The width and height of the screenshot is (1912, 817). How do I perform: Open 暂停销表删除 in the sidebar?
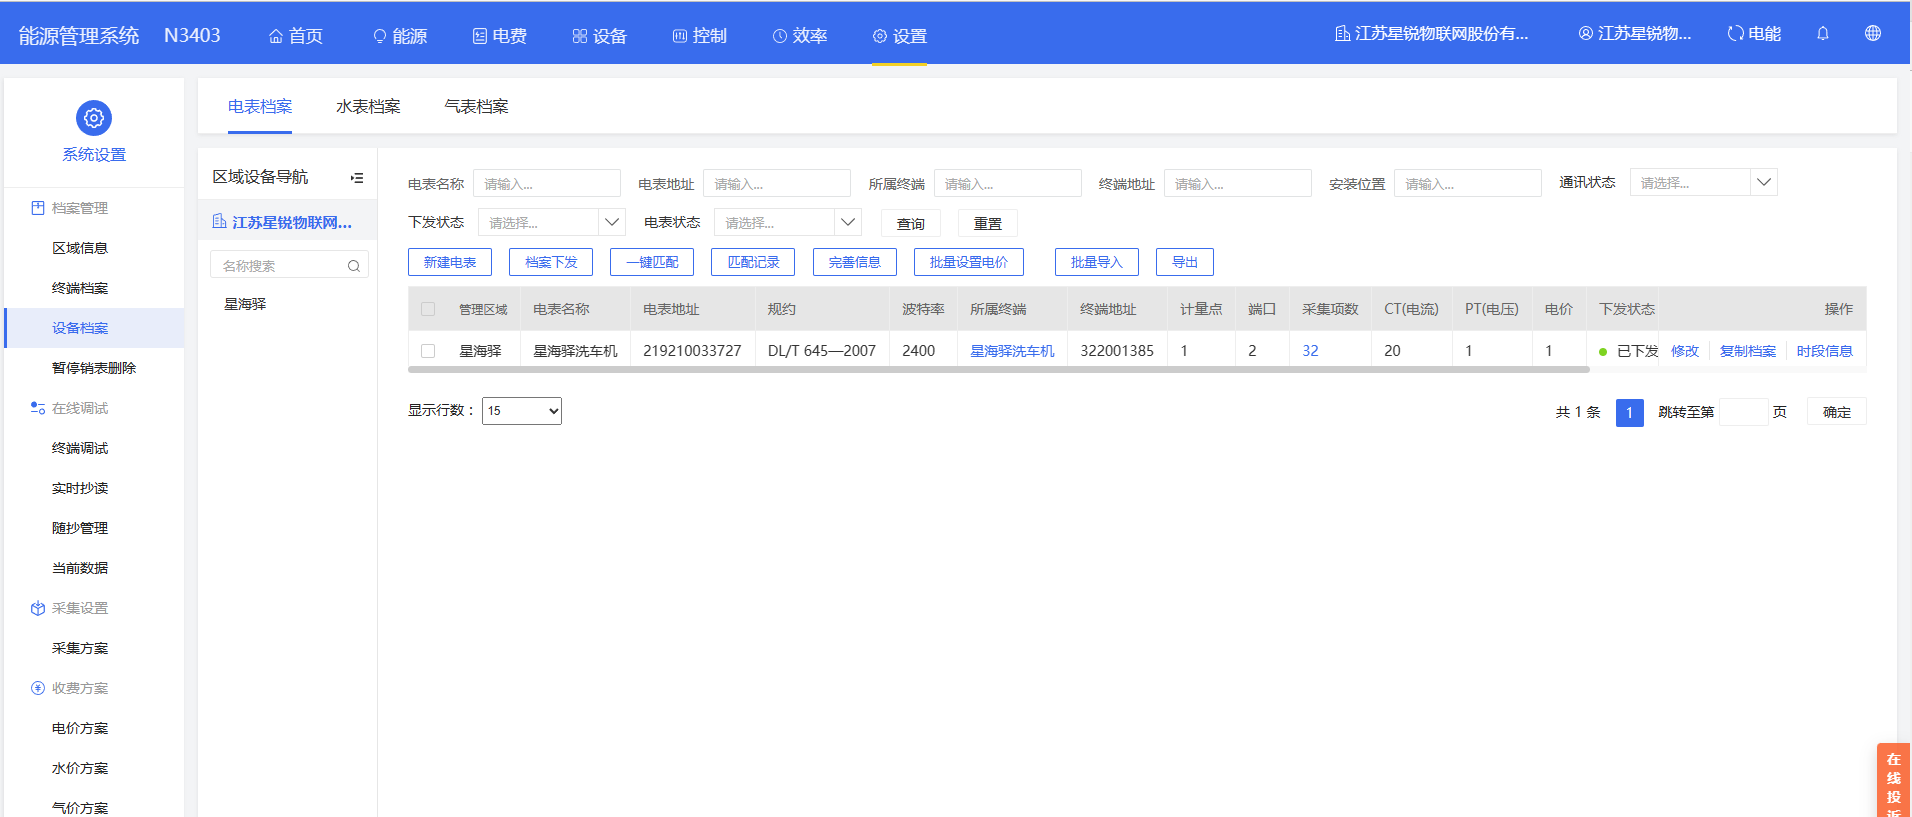click(x=94, y=368)
